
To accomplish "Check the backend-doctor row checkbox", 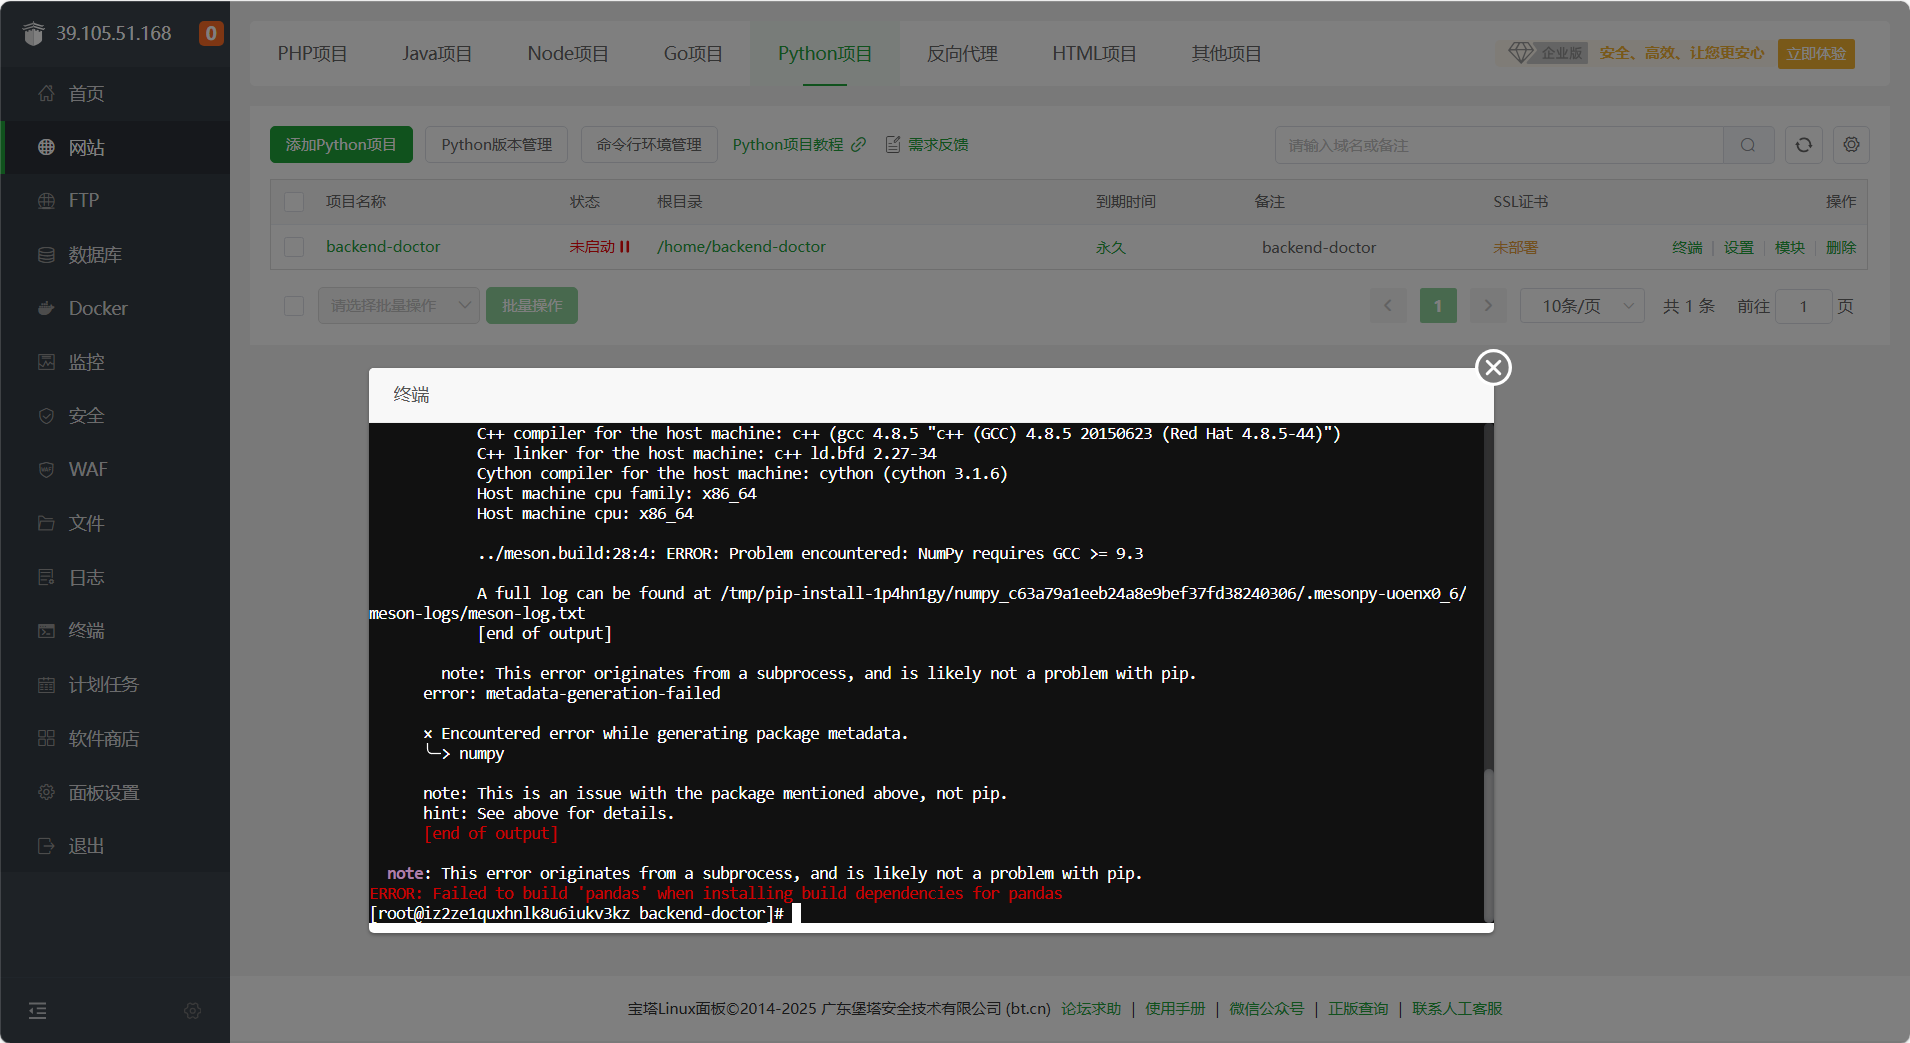I will 294,247.
